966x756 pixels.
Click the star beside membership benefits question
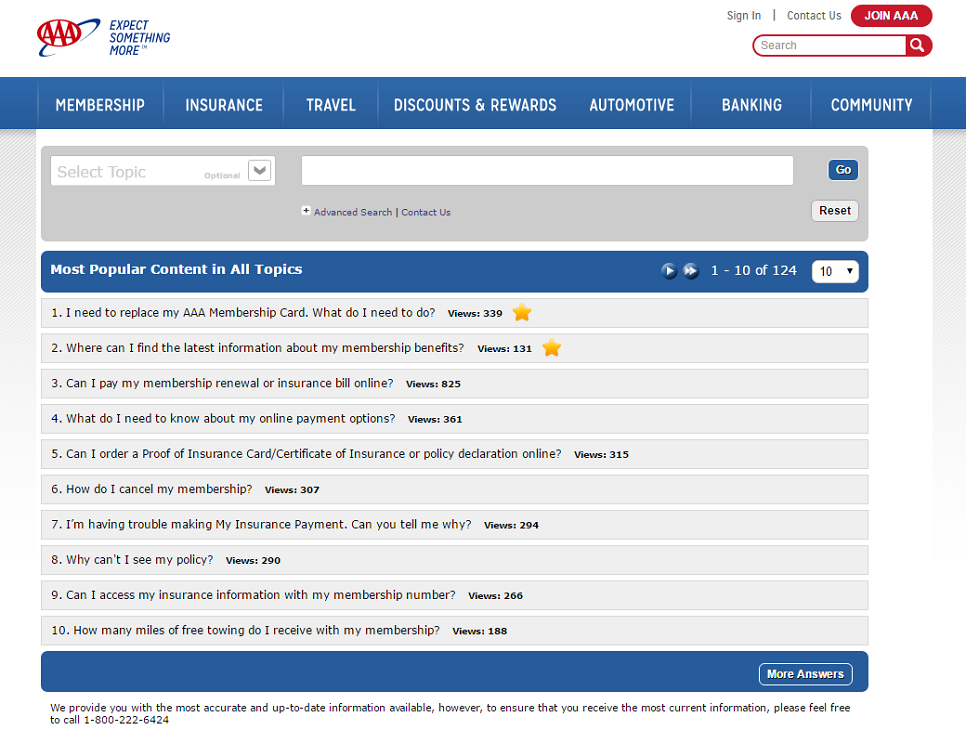coord(551,348)
